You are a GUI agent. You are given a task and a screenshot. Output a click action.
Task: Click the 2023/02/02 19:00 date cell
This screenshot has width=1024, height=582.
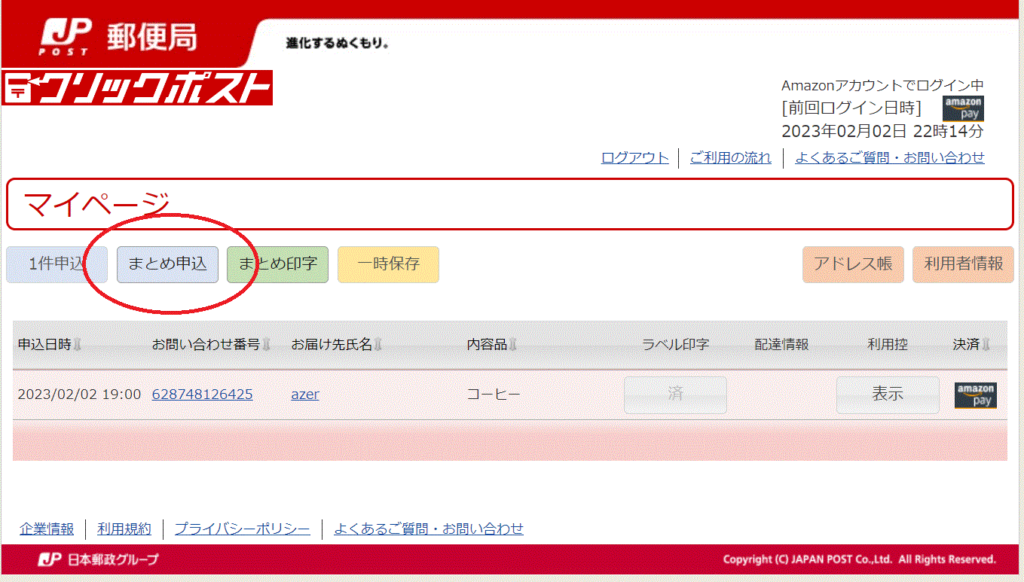(79, 395)
